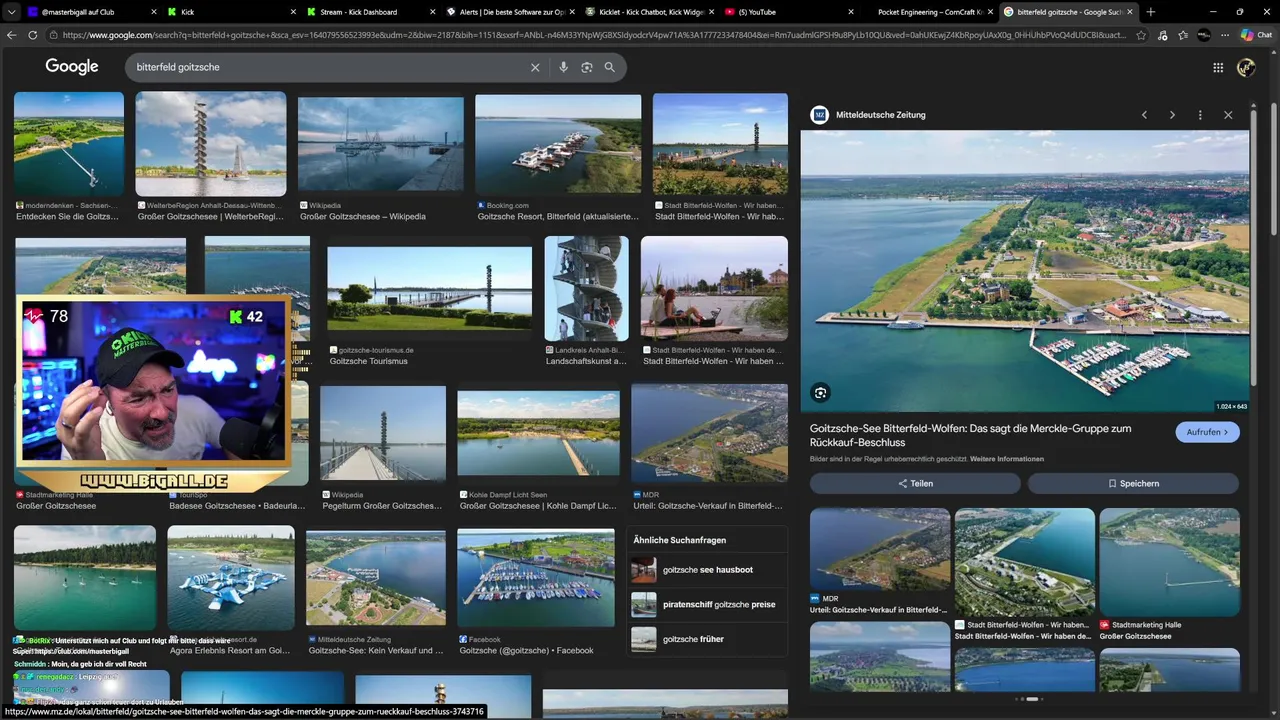The height and width of the screenshot is (720, 1280).
Task: Show next image in the preview panel
Action: (x=1172, y=115)
